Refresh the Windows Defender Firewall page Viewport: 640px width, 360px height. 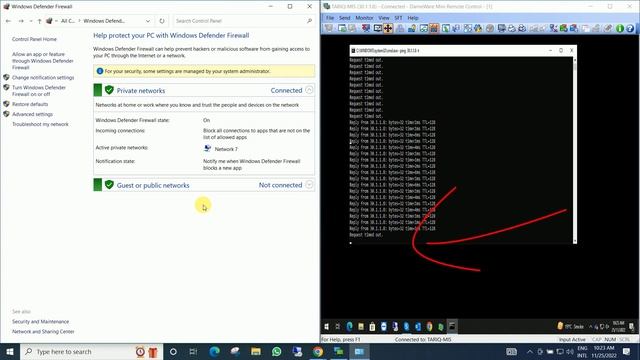pos(162,21)
